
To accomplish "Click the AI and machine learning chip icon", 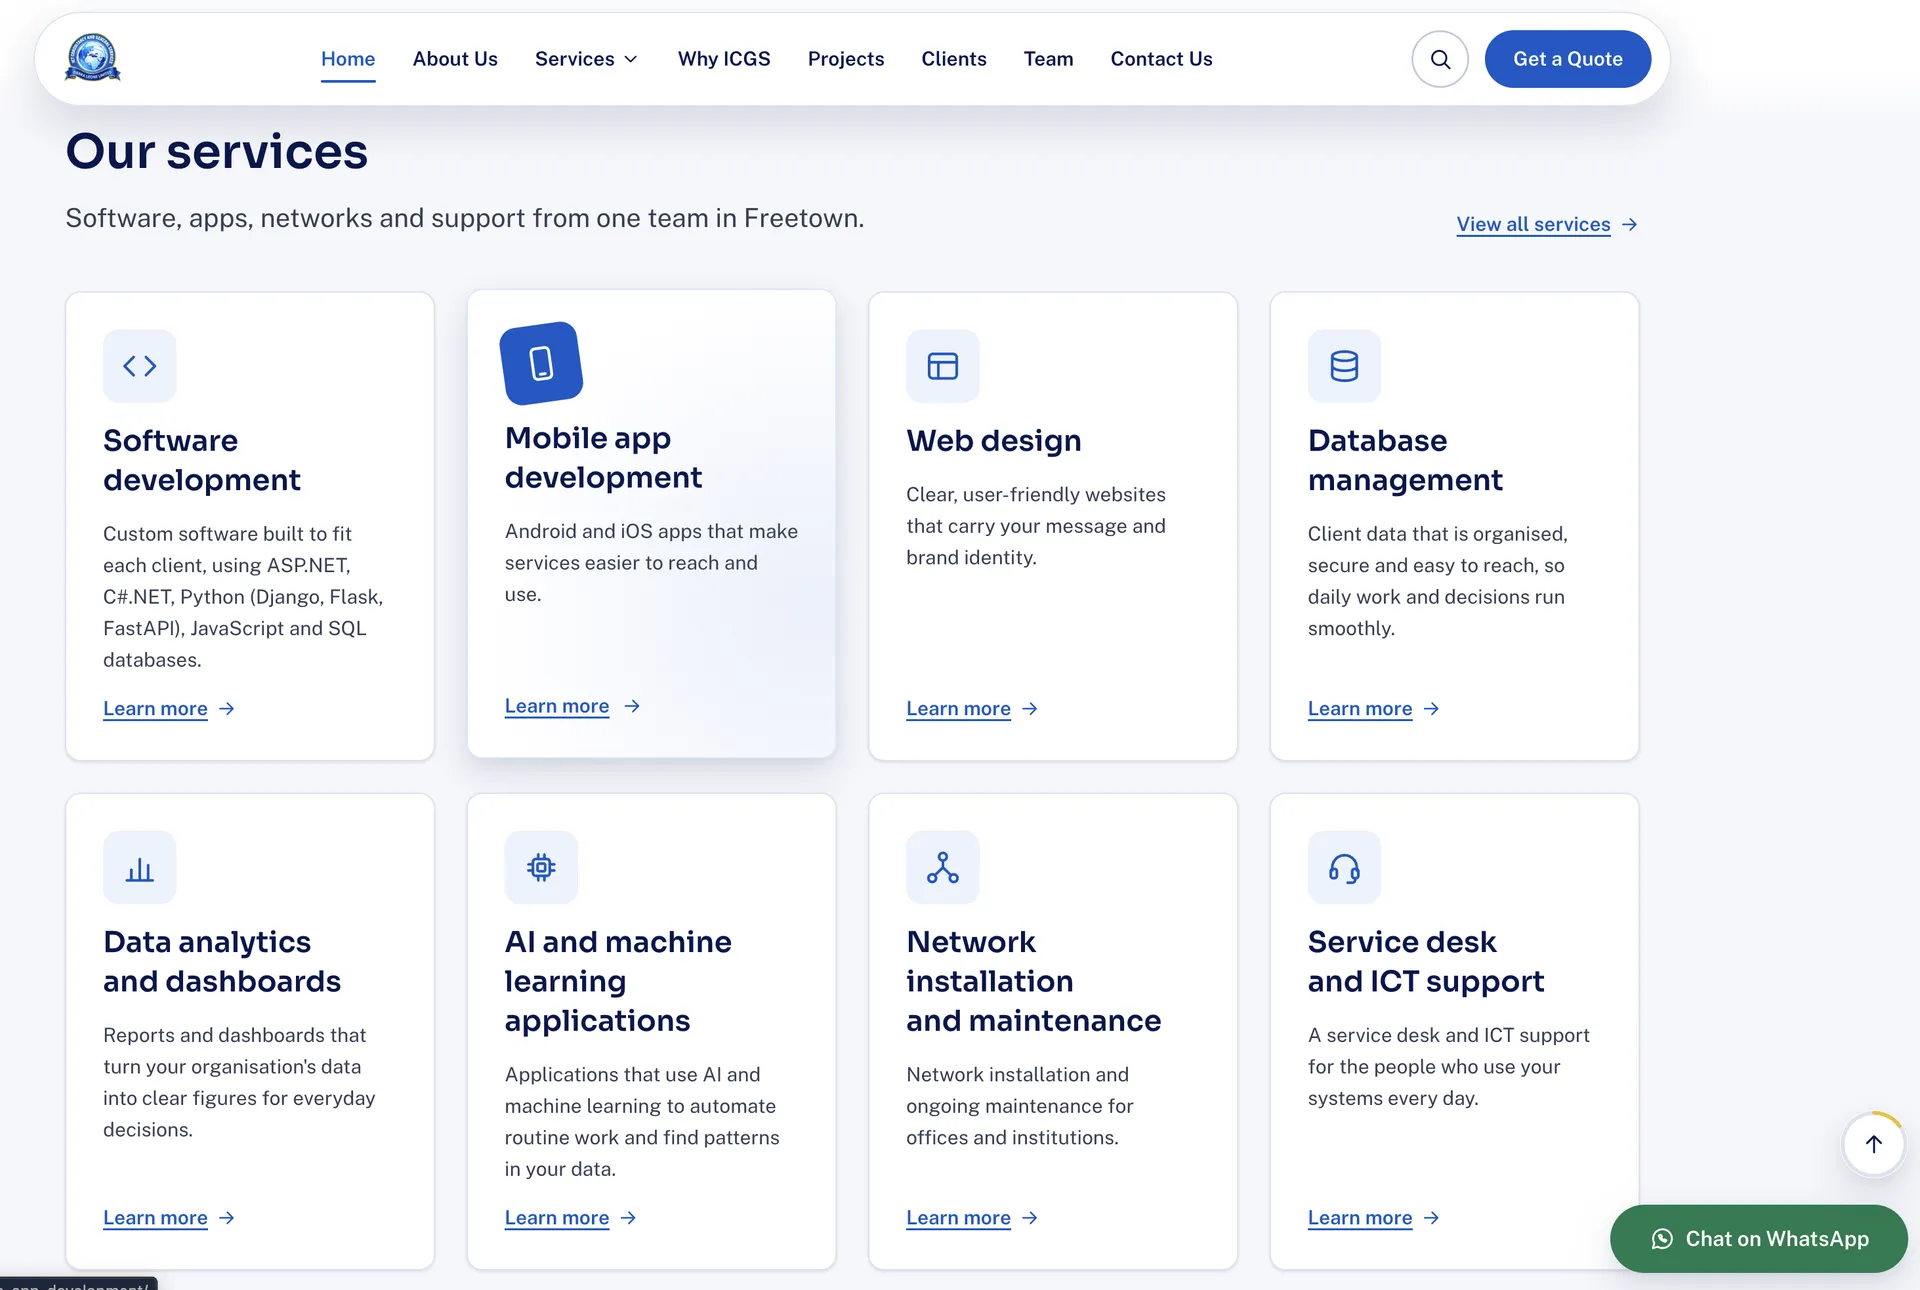I will (541, 867).
